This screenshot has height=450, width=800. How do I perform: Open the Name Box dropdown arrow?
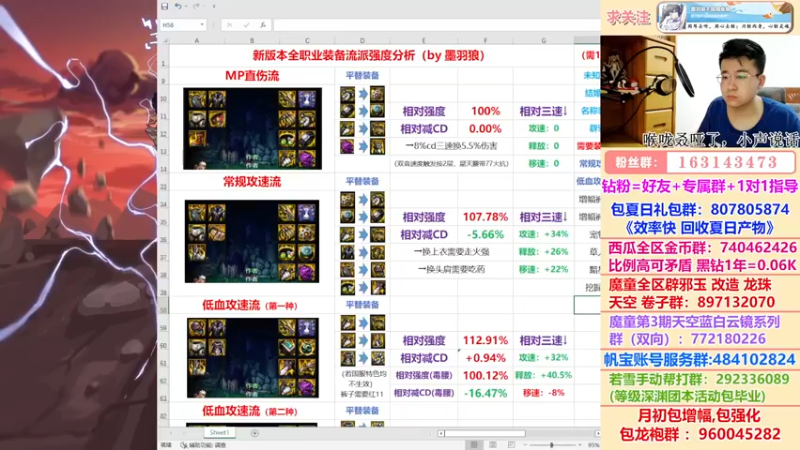click(202, 24)
